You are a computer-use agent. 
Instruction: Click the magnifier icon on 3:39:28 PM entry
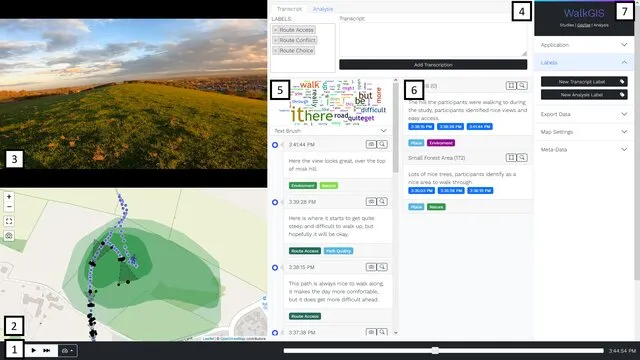tap(382, 201)
